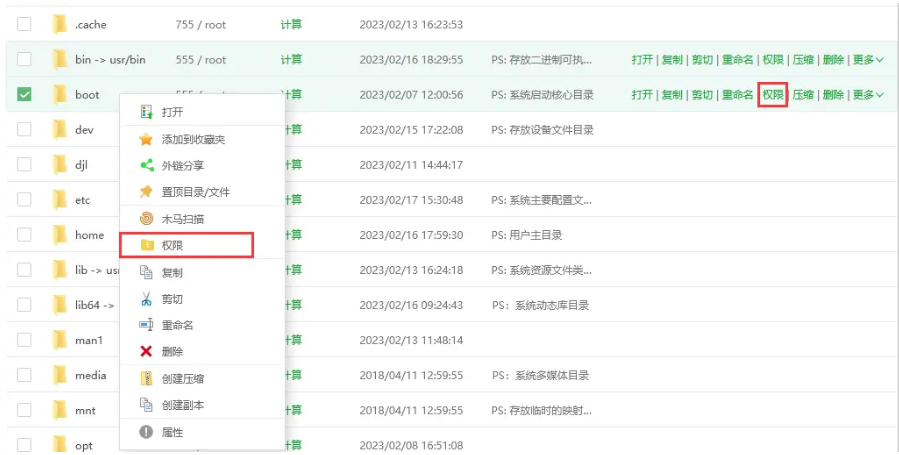Click the spiral icon for 木马扫描
Viewport: 899px width, 455px height.
coord(146,219)
